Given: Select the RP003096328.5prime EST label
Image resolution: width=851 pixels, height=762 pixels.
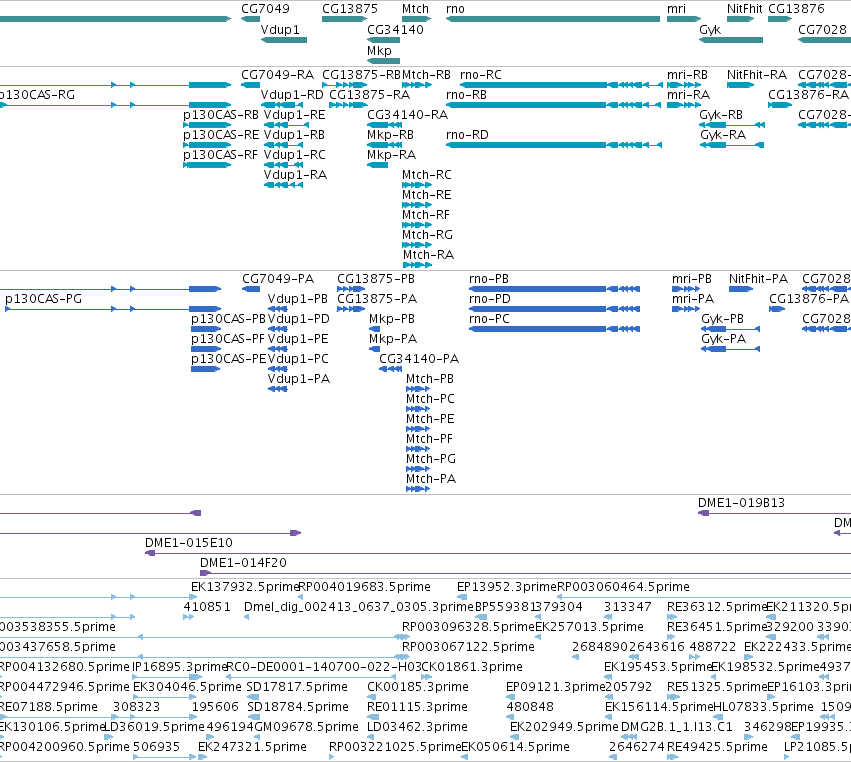Looking at the screenshot, I should 468,626.
